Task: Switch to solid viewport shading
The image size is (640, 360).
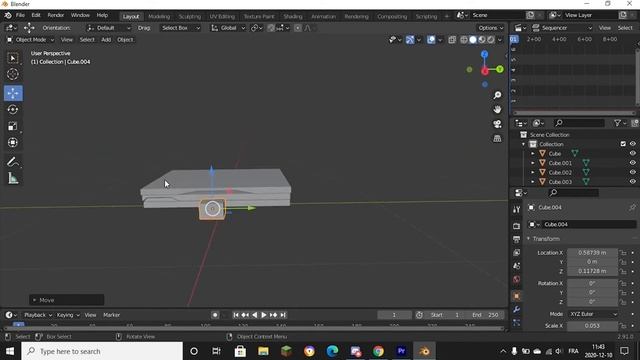Action: 473,40
